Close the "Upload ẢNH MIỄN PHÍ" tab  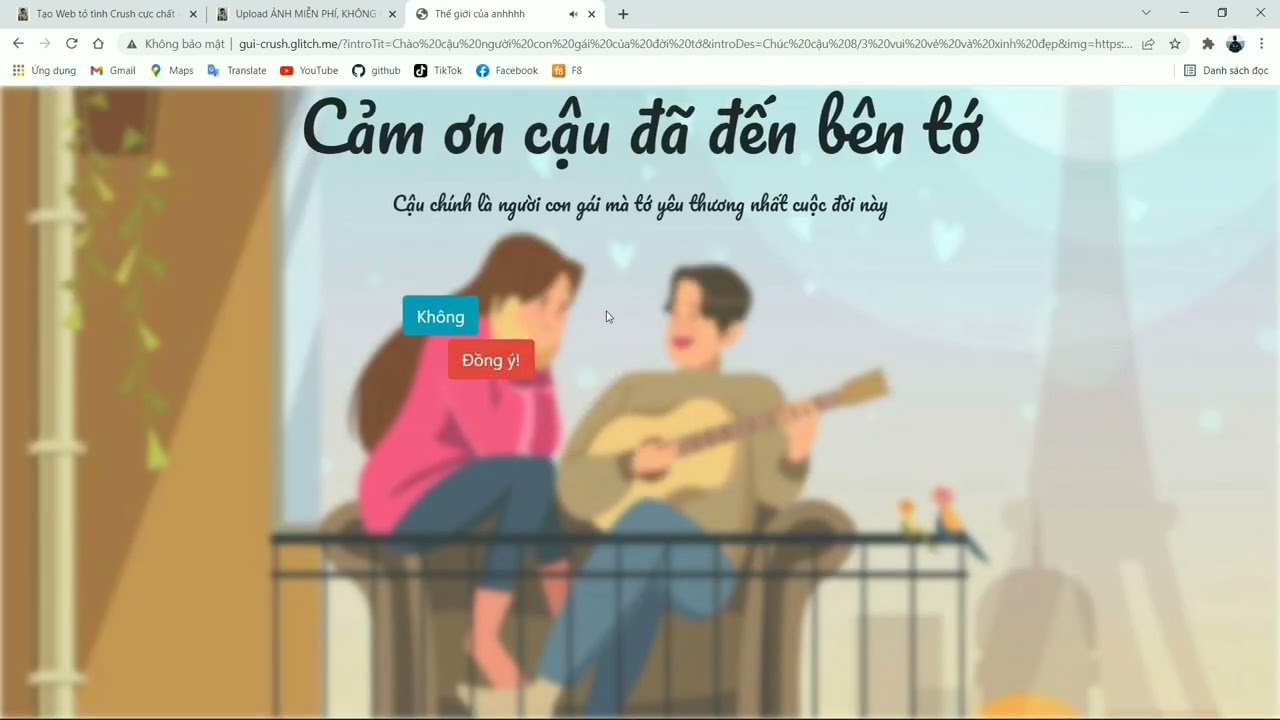coord(392,14)
